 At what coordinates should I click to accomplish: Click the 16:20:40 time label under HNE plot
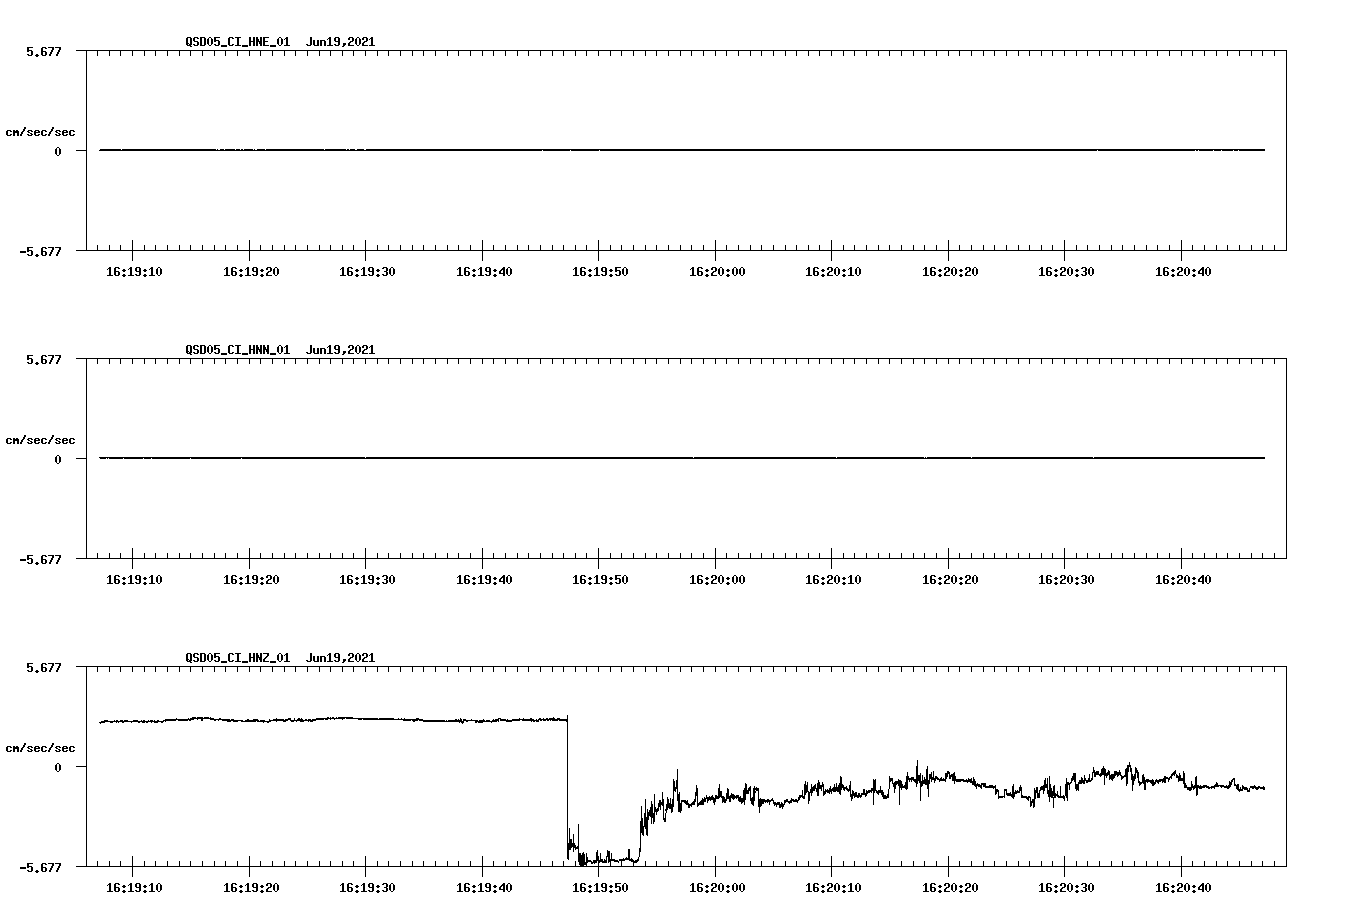point(1183,272)
